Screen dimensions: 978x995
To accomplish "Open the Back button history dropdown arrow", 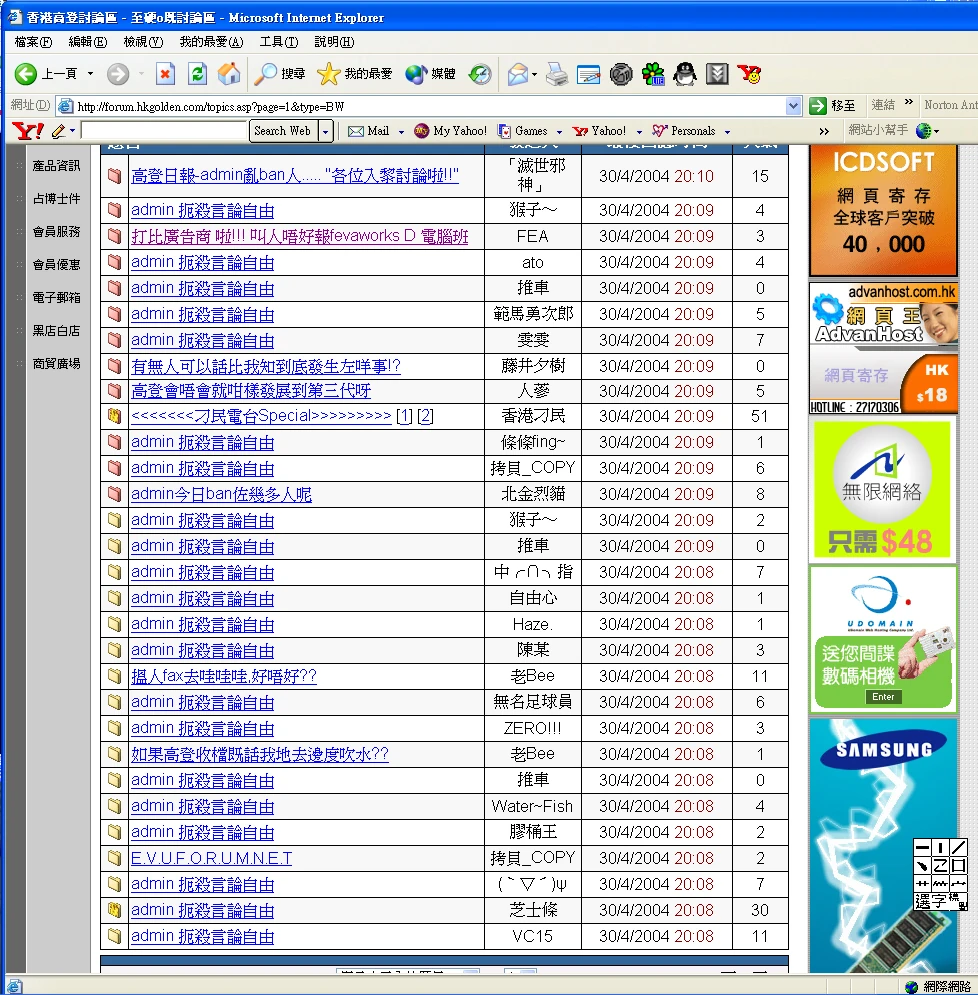I will [x=90, y=74].
